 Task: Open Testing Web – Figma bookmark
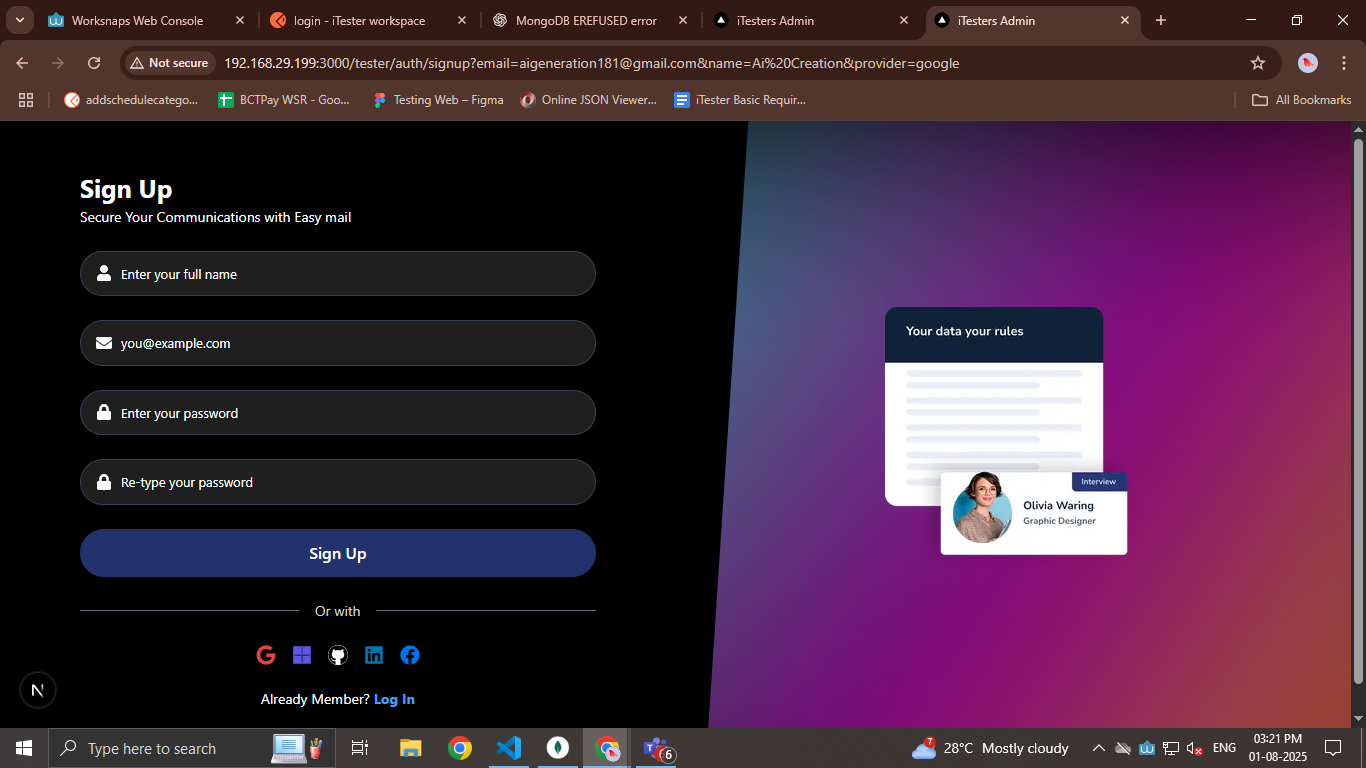click(437, 100)
